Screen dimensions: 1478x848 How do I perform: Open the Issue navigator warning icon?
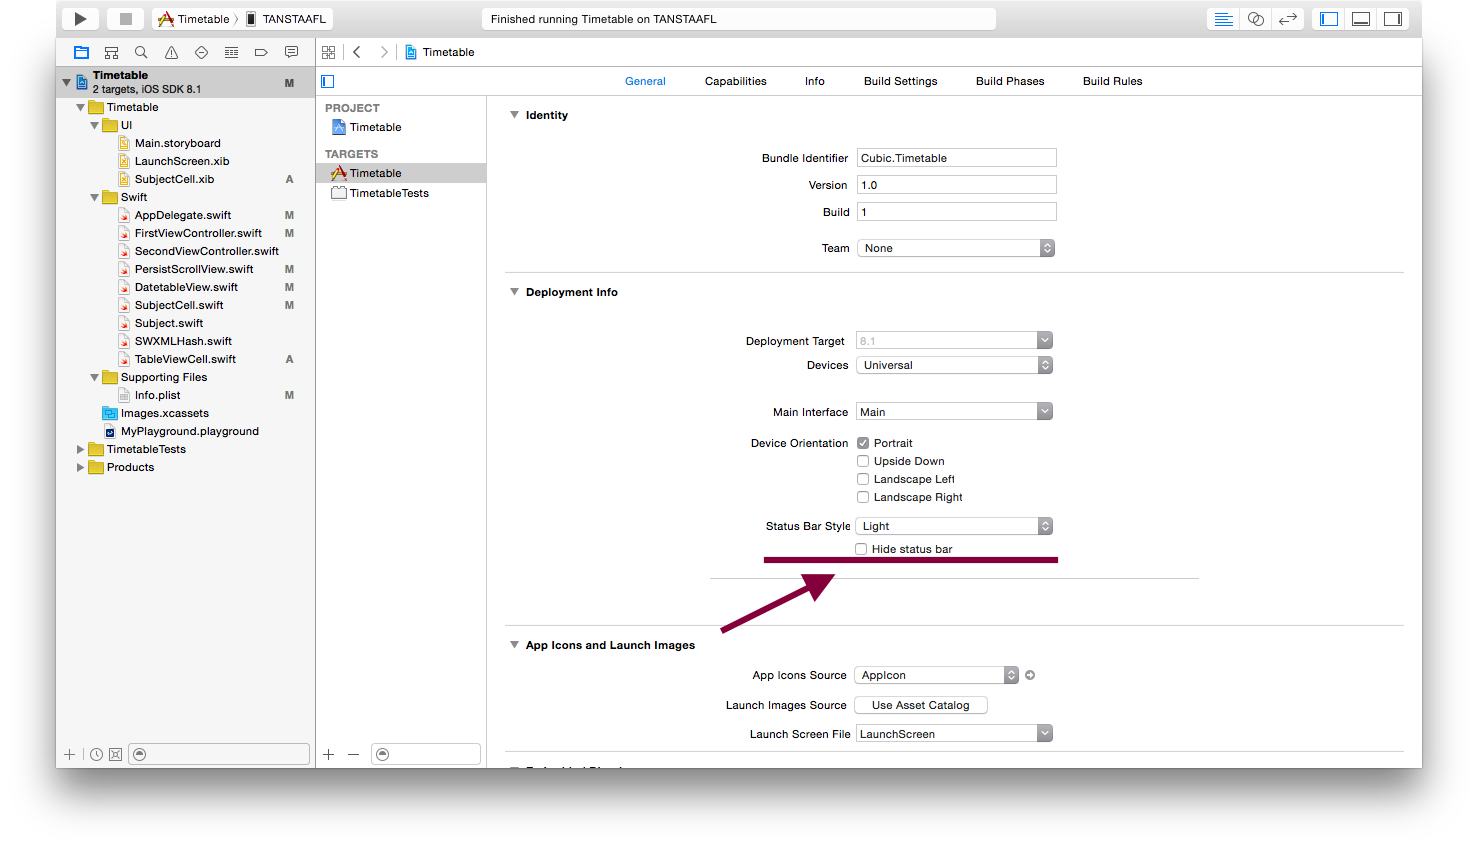pyautogui.click(x=171, y=52)
